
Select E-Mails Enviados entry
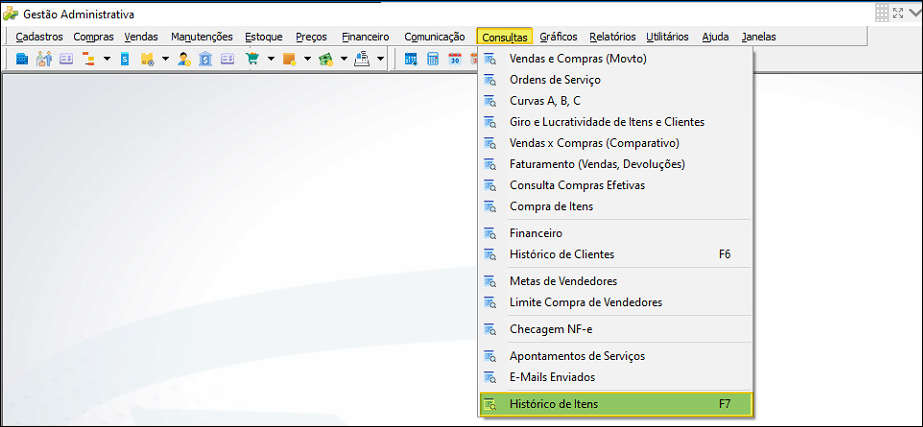pos(616,377)
